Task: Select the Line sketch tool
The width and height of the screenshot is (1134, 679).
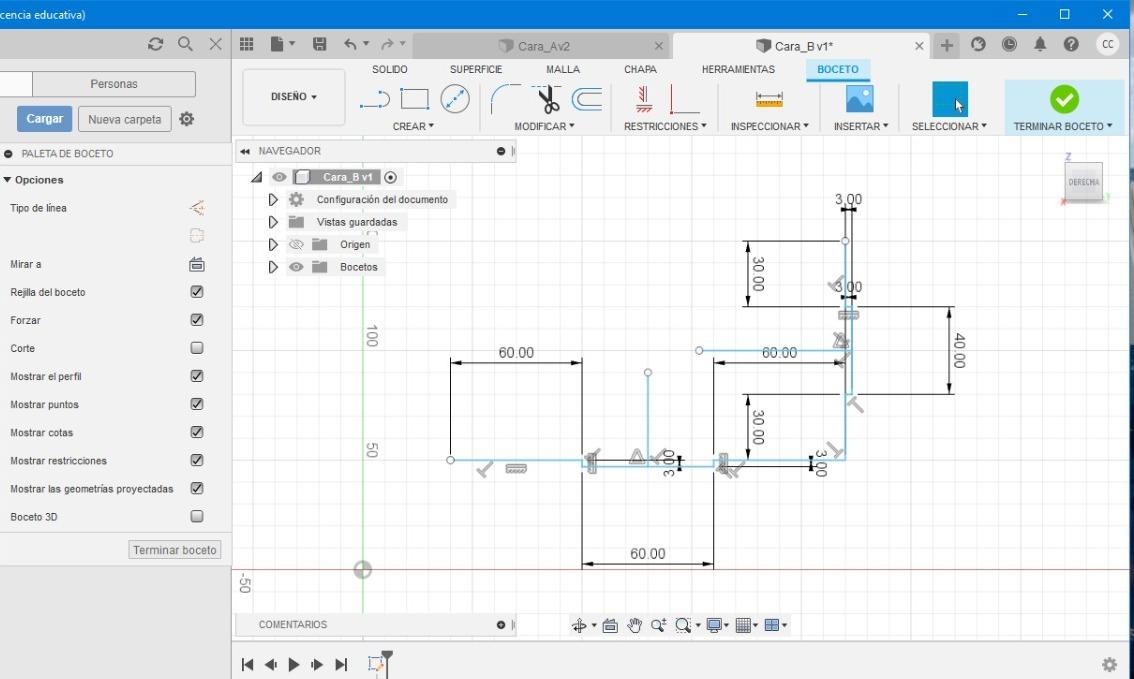Action: 375,100
